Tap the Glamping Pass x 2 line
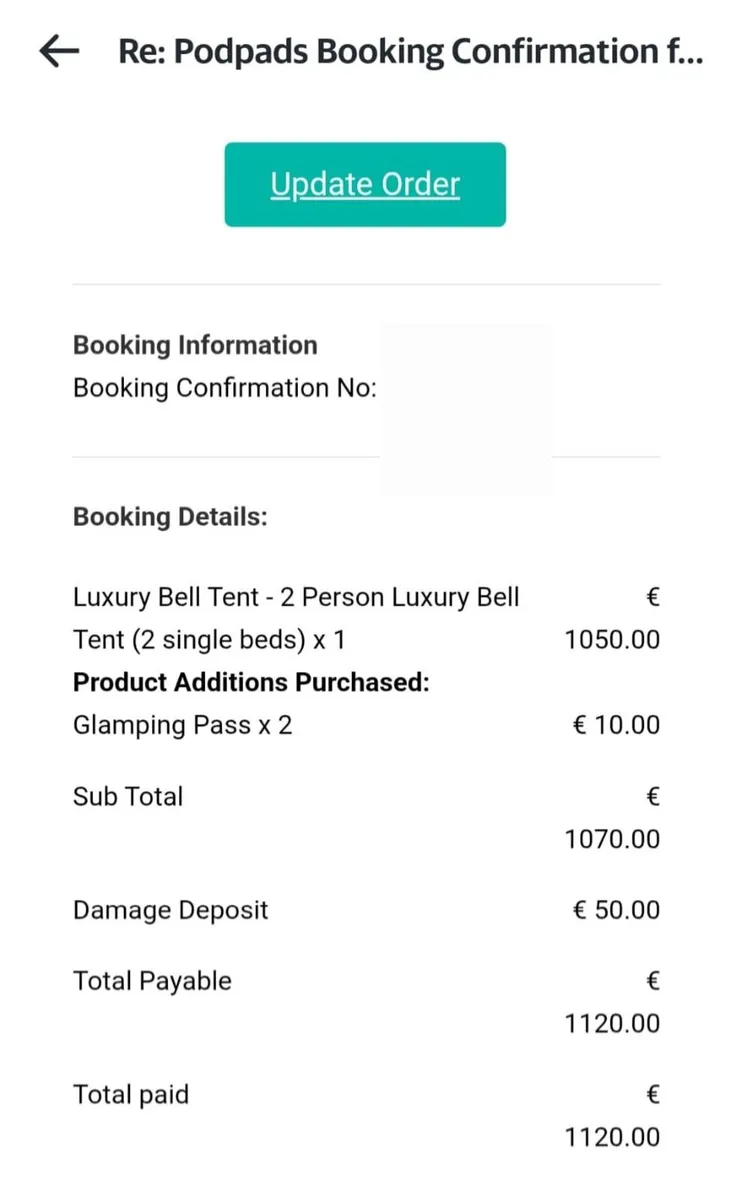This screenshot has width=730, height=1200. click(183, 725)
